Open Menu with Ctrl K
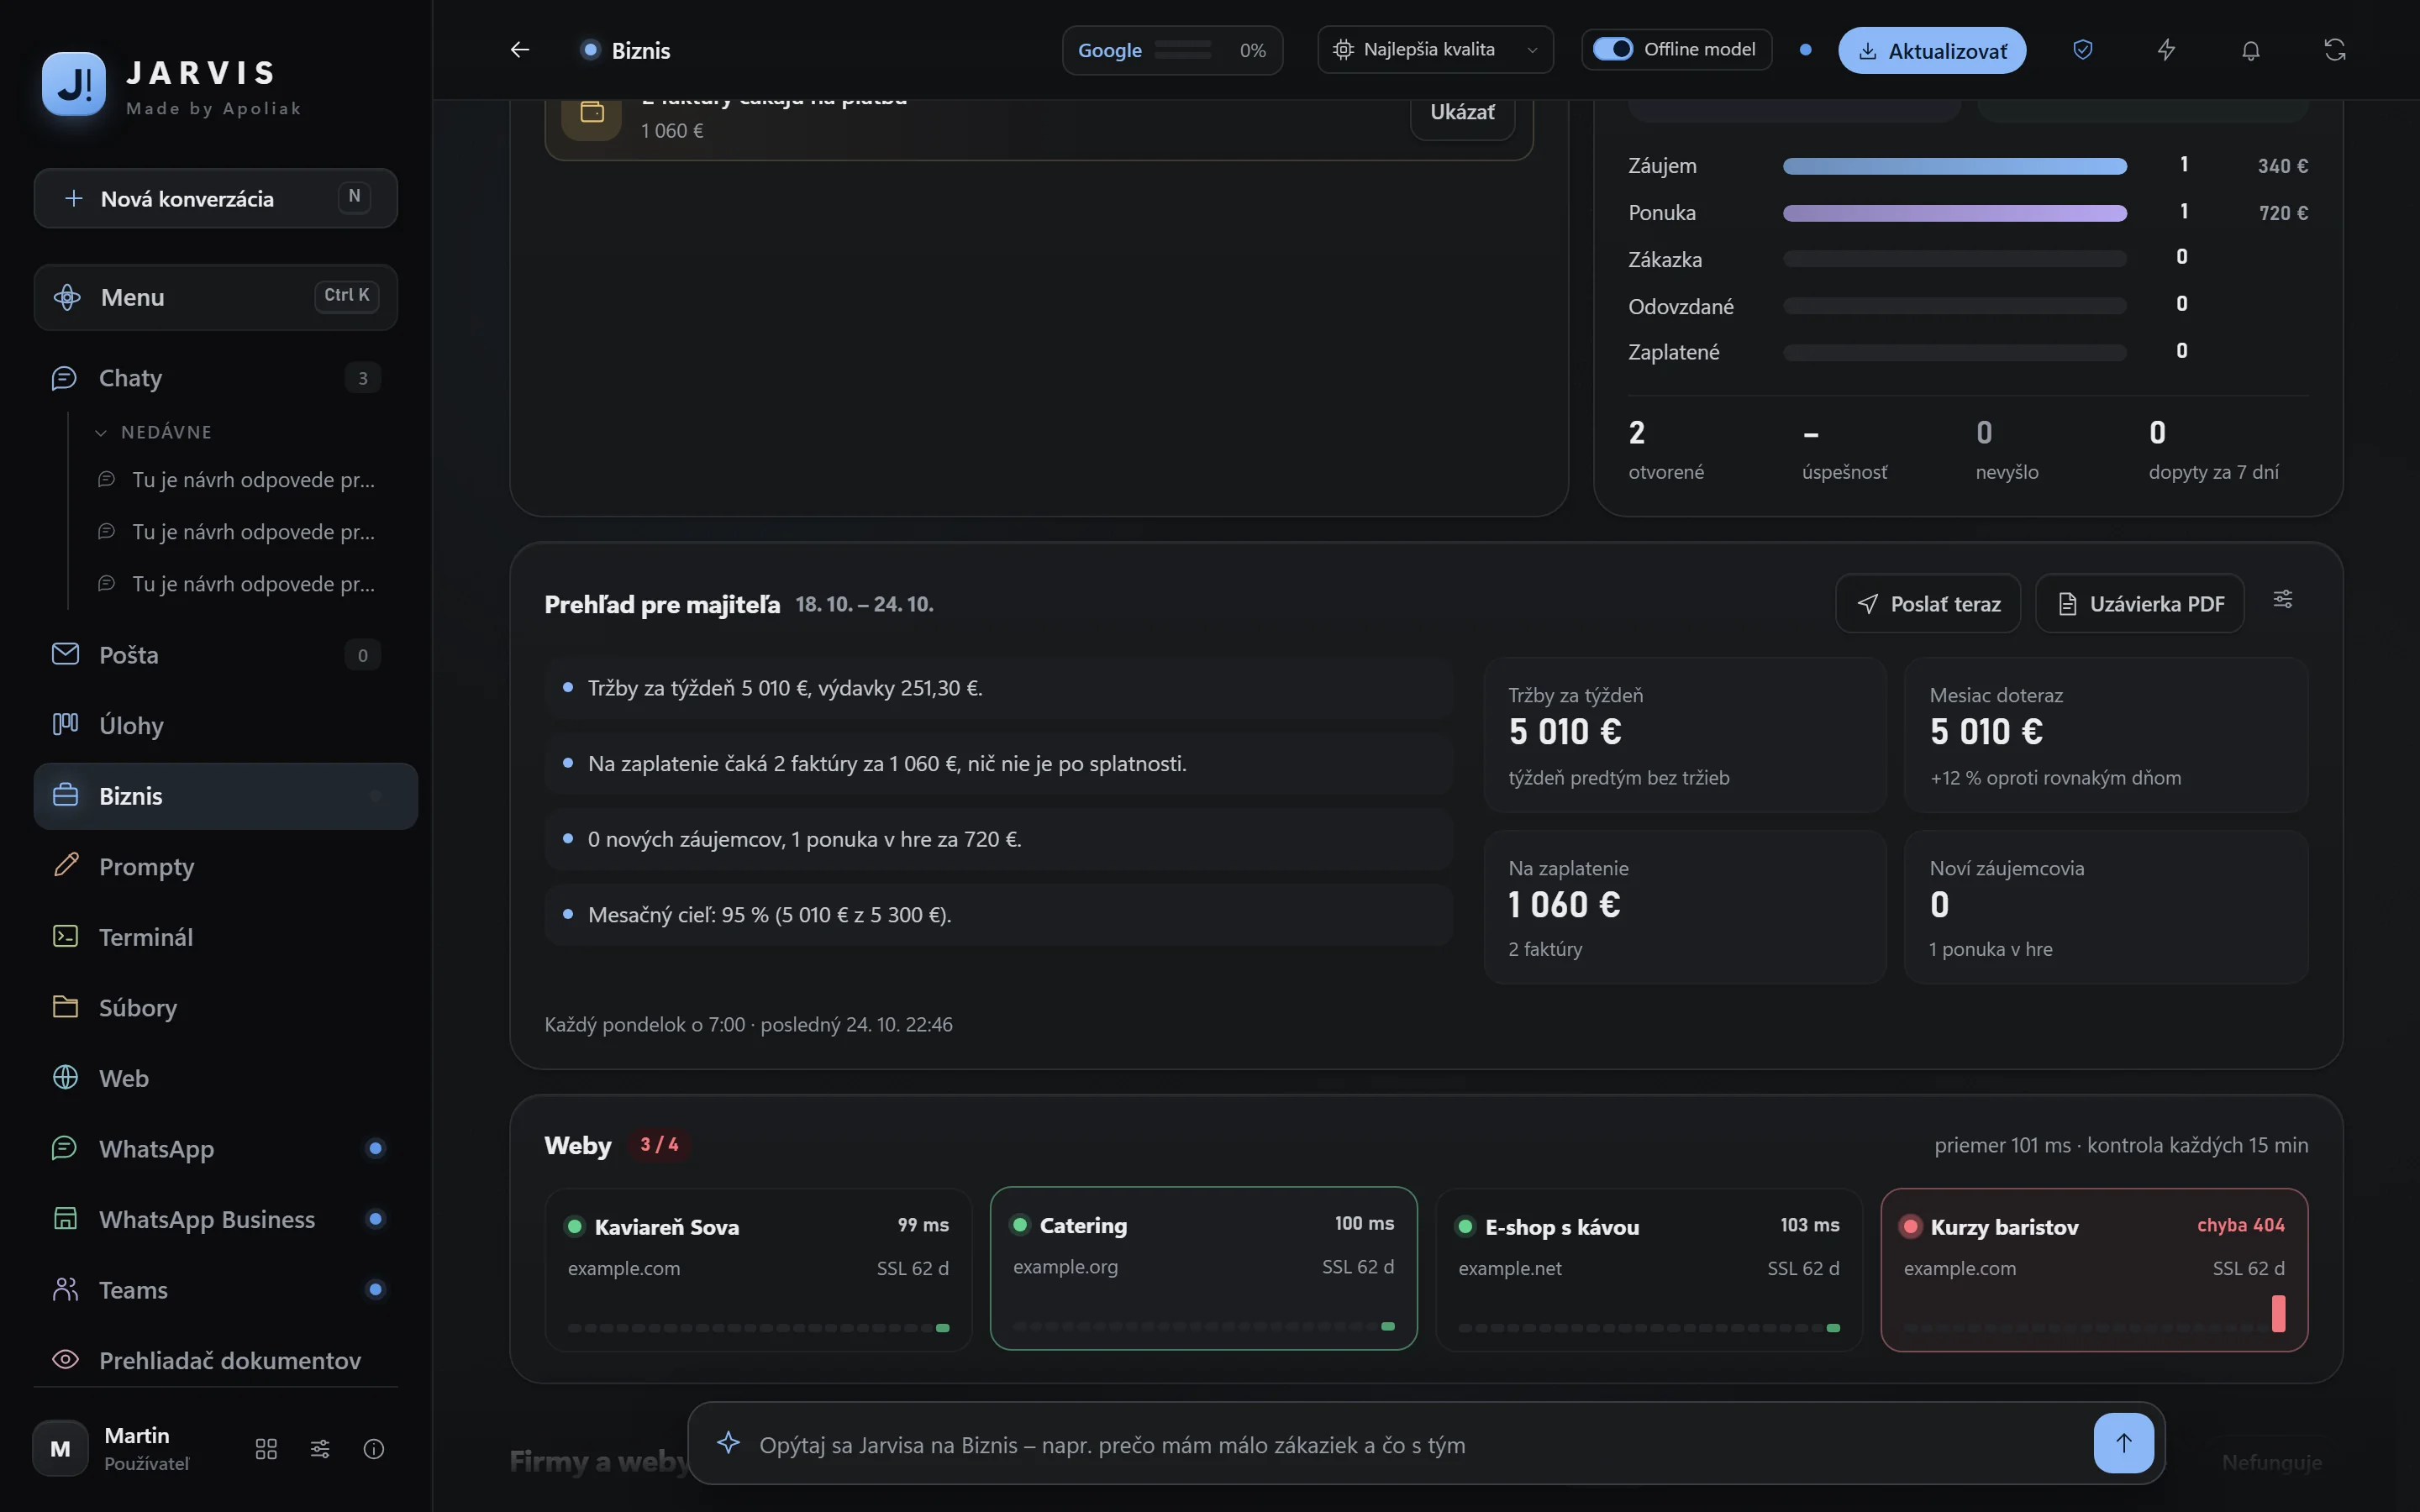 pos(216,297)
